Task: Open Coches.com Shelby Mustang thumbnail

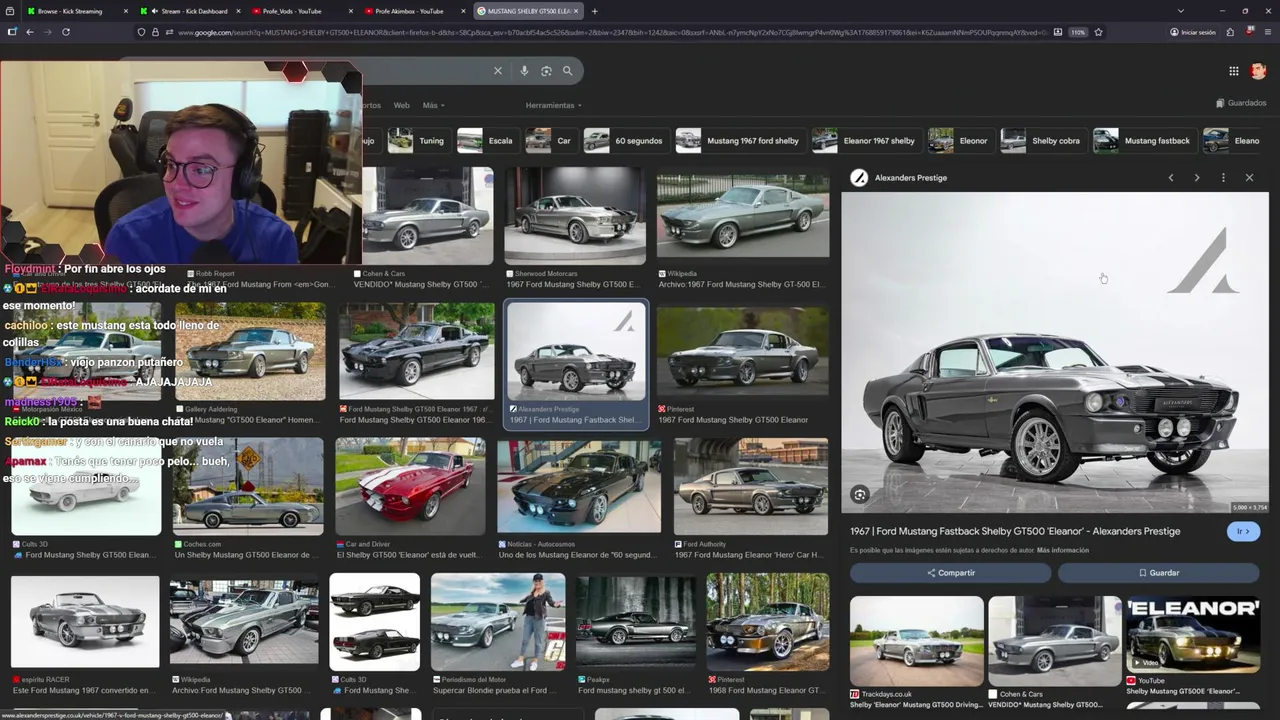Action: pyautogui.click(x=248, y=486)
